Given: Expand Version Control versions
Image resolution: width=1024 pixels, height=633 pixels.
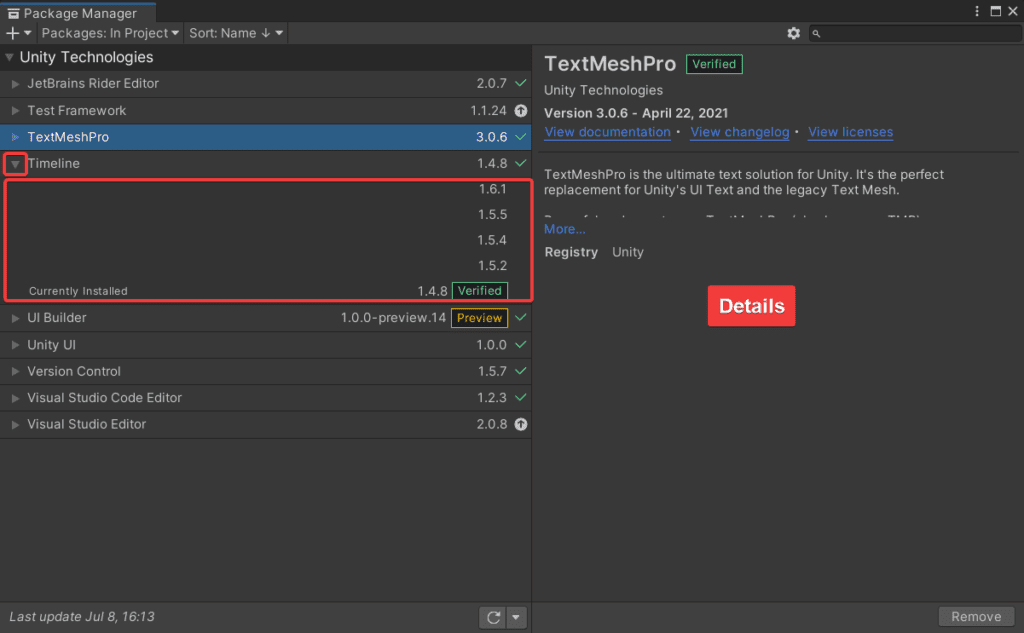Looking at the screenshot, I should click(x=15, y=371).
